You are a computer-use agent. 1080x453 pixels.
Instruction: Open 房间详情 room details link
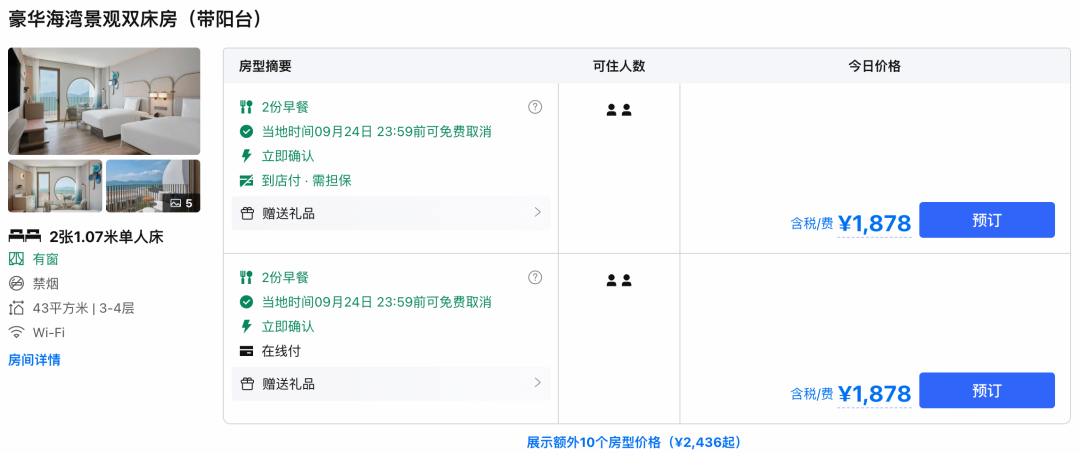[34, 360]
